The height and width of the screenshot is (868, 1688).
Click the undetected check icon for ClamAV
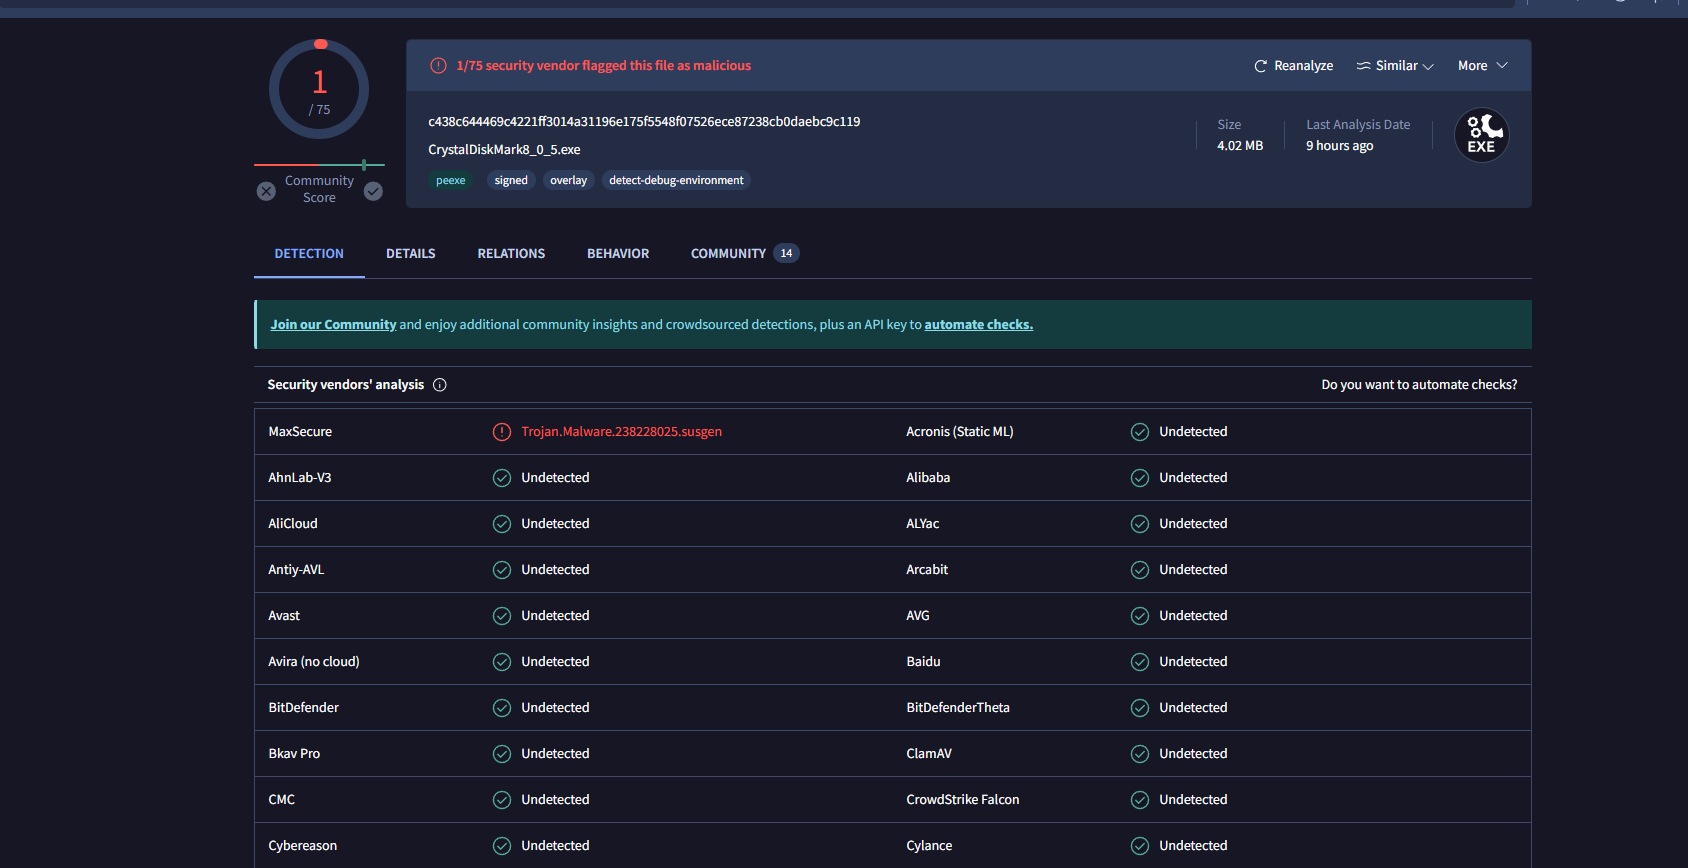click(x=1140, y=754)
